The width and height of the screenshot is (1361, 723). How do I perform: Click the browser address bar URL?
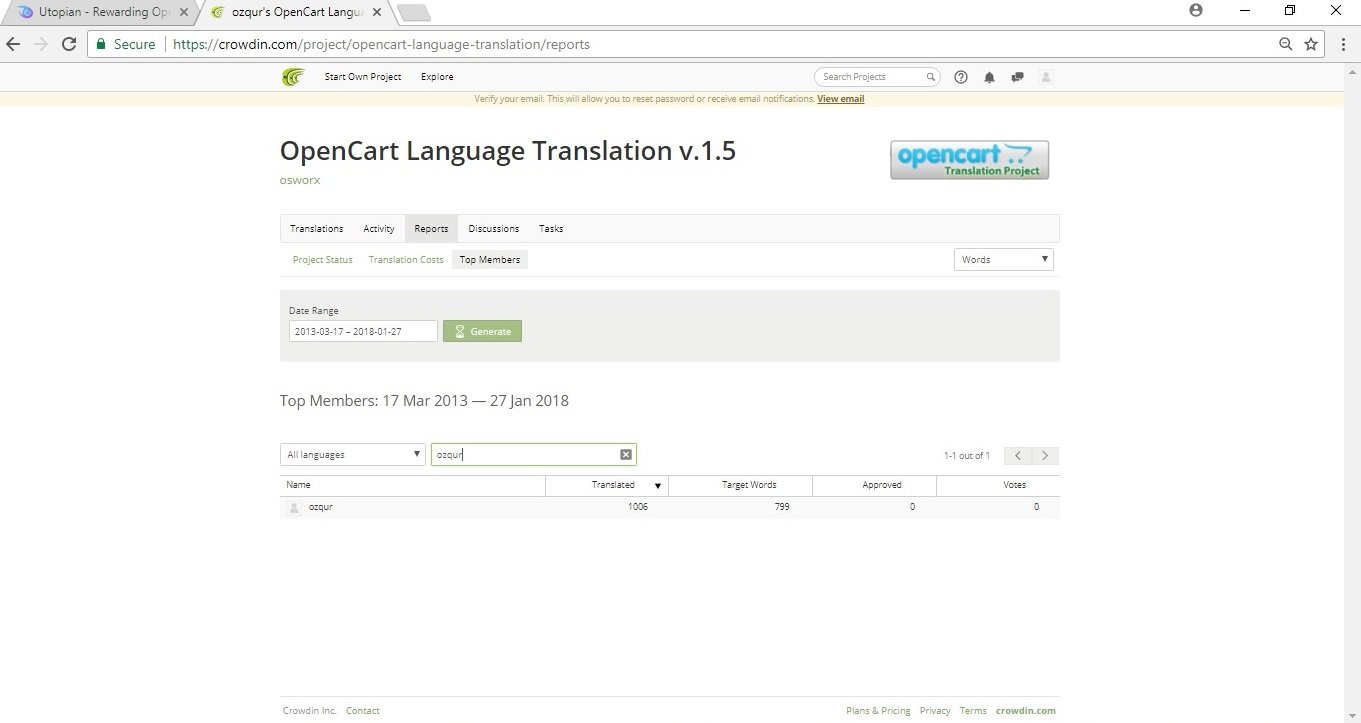pos(381,44)
